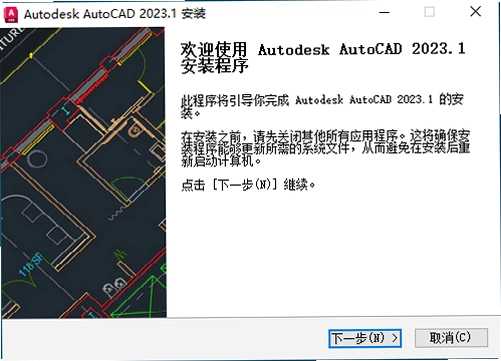Viewport: 501px width, 361px height.
Task: Click the red hatched wall segment in the banner
Action: pyautogui.click(x=91, y=88)
